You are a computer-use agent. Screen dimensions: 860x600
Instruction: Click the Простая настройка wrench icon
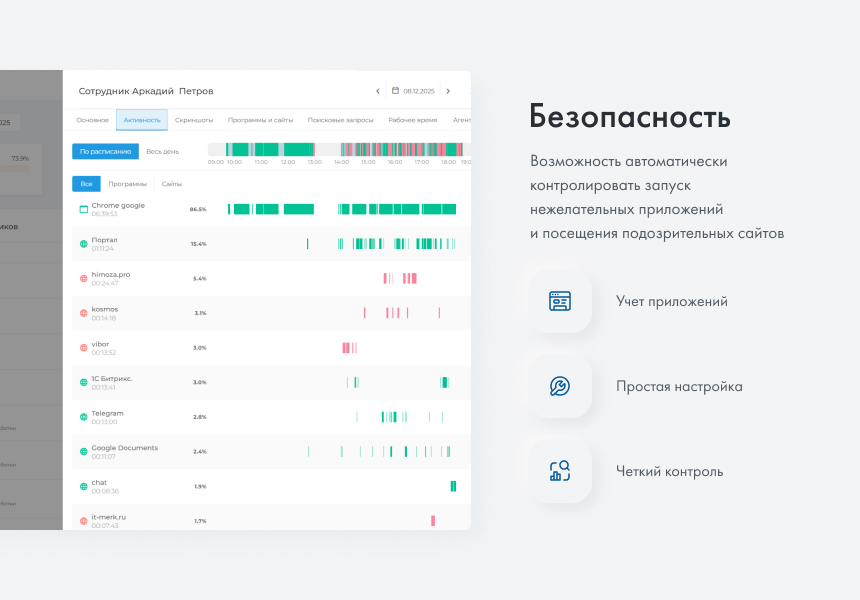560,386
